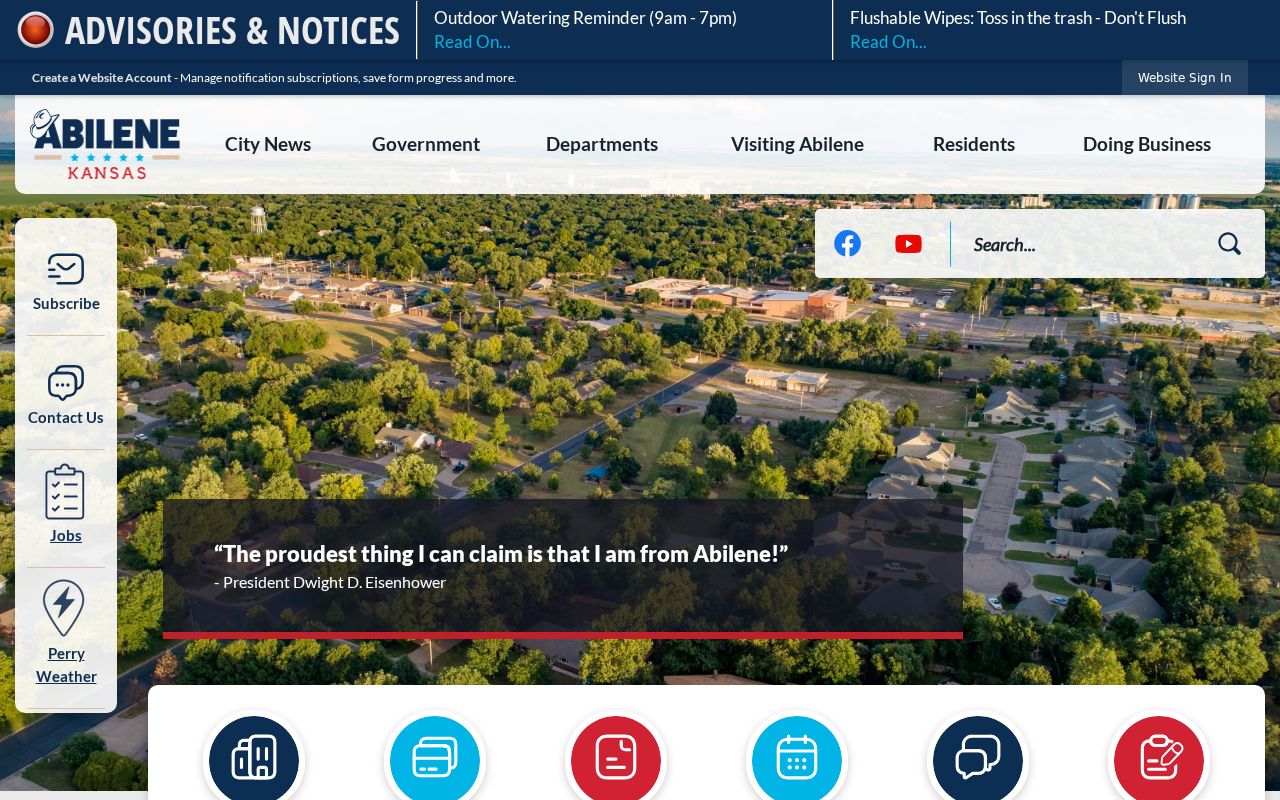Open the Subscribe text link
This screenshot has height=800, width=1280.
coord(66,303)
